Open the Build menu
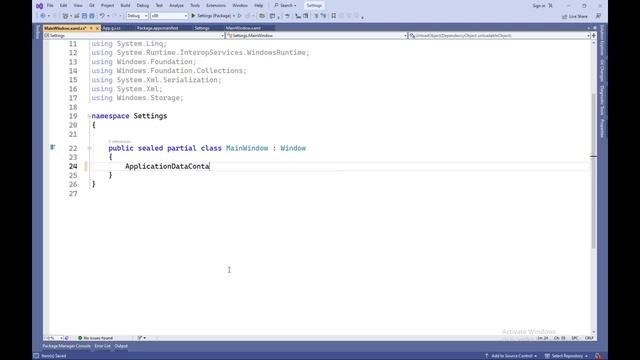The height and width of the screenshot is (360, 640). point(125,6)
